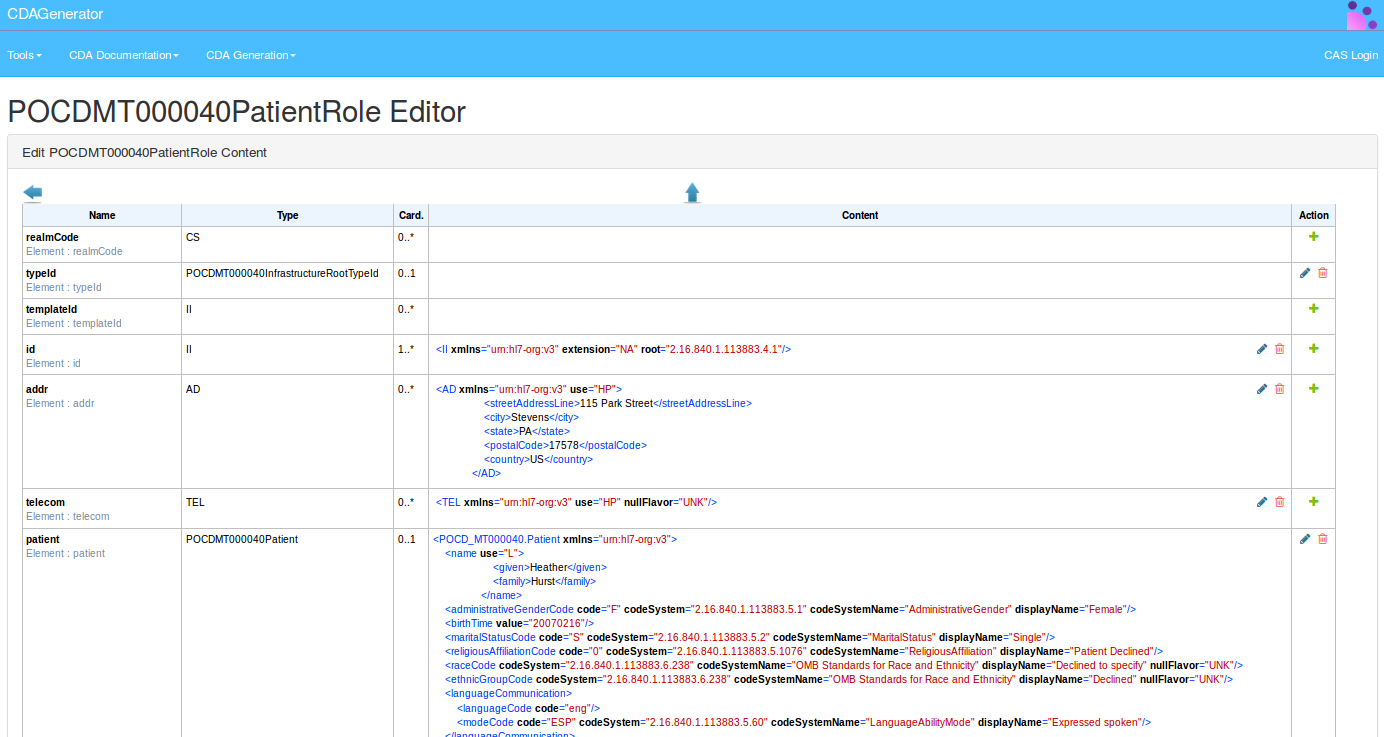Expand the CDA Documentation menu
The image size is (1384, 737).
[x=123, y=55]
